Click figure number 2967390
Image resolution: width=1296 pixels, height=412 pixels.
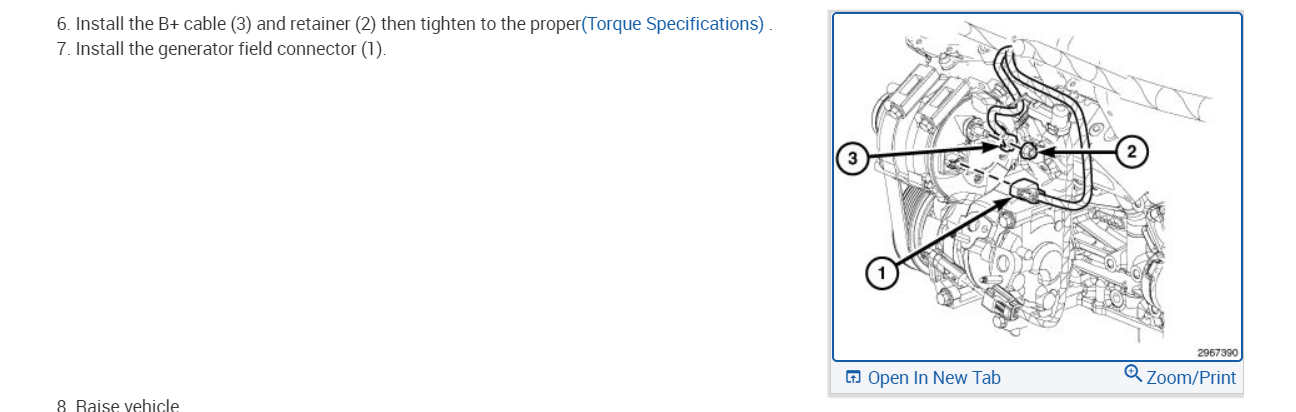tap(1217, 352)
